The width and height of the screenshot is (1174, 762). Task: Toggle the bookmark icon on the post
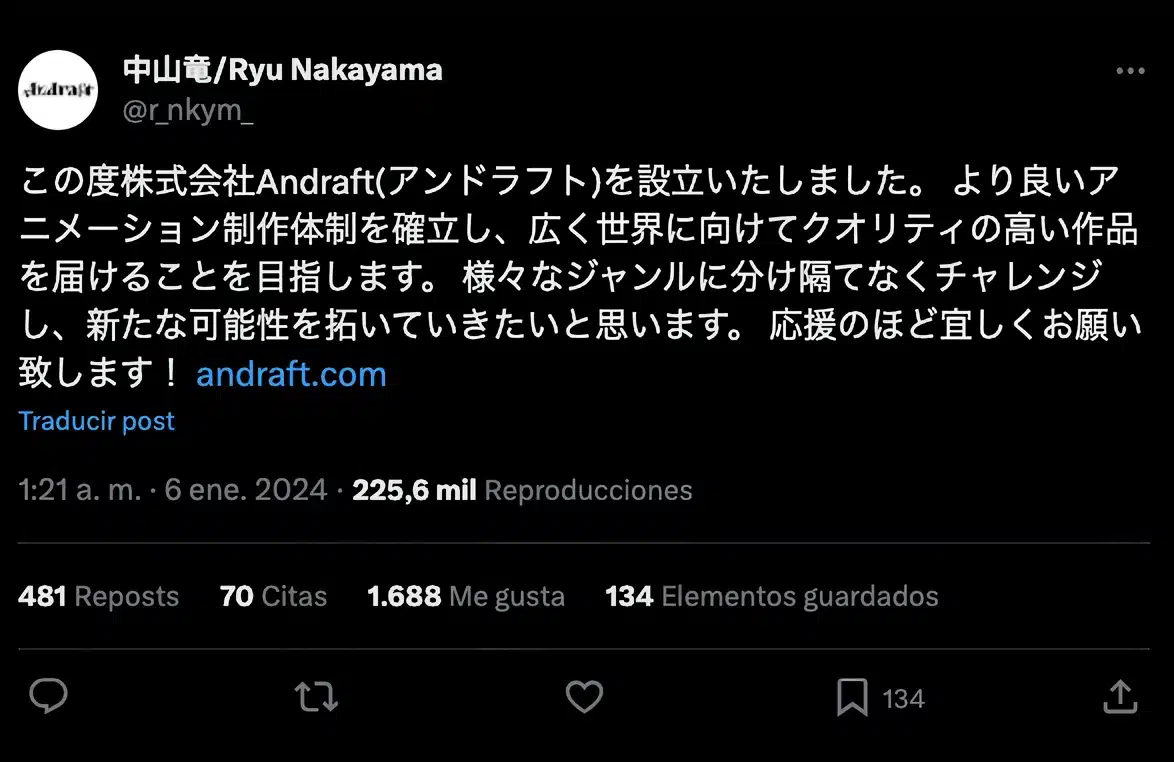[852, 697]
